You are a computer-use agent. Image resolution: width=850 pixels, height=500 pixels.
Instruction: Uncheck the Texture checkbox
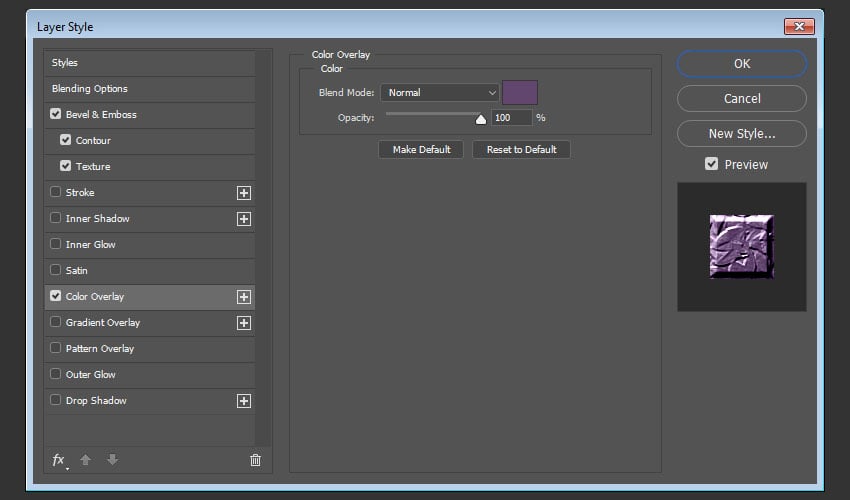[x=66, y=166]
